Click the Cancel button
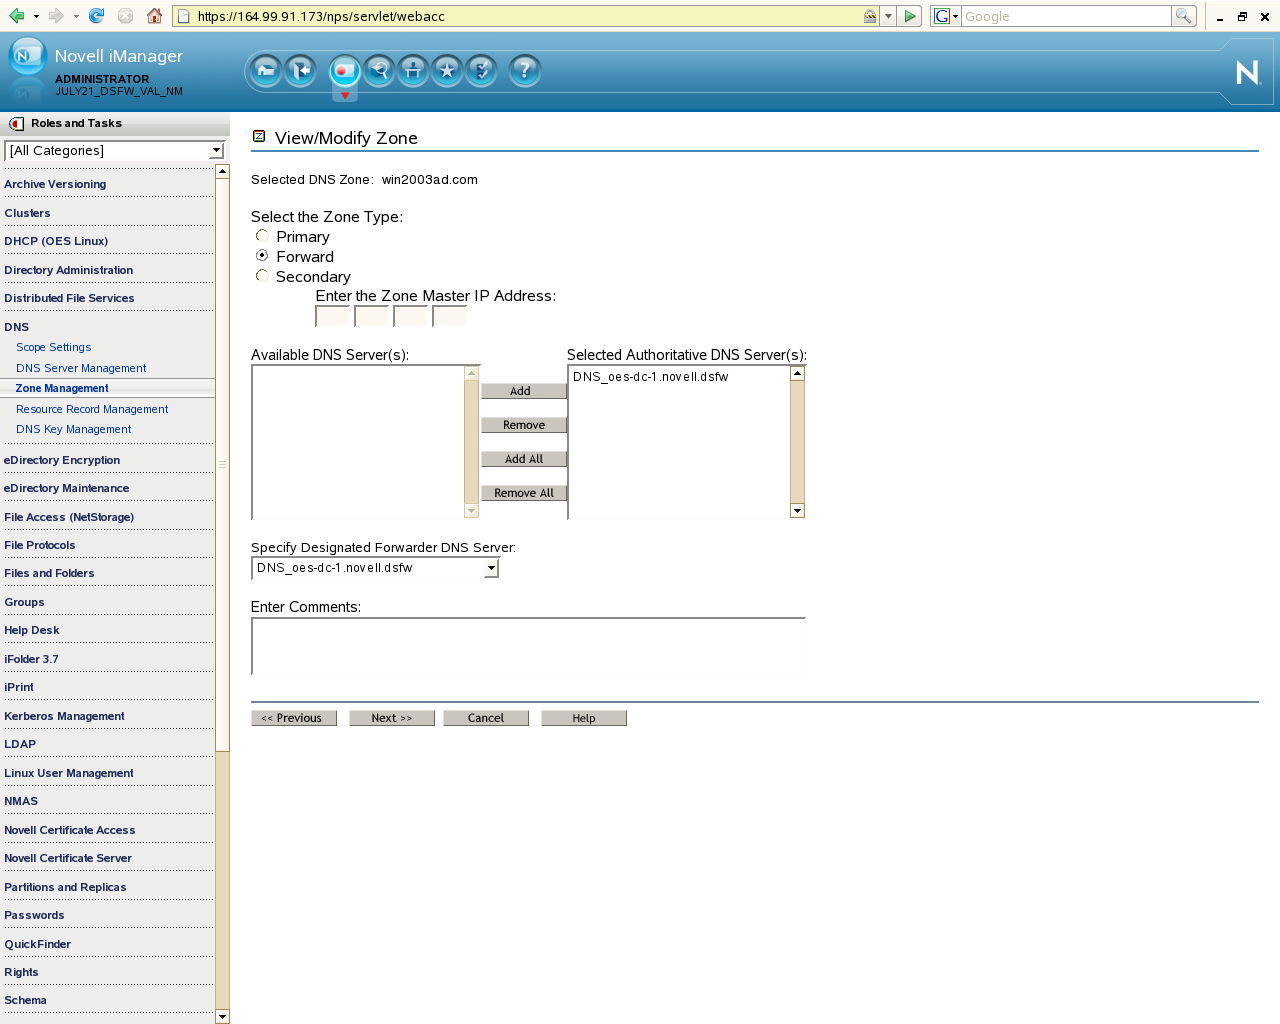This screenshot has height=1024, width=1280. point(486,718)
